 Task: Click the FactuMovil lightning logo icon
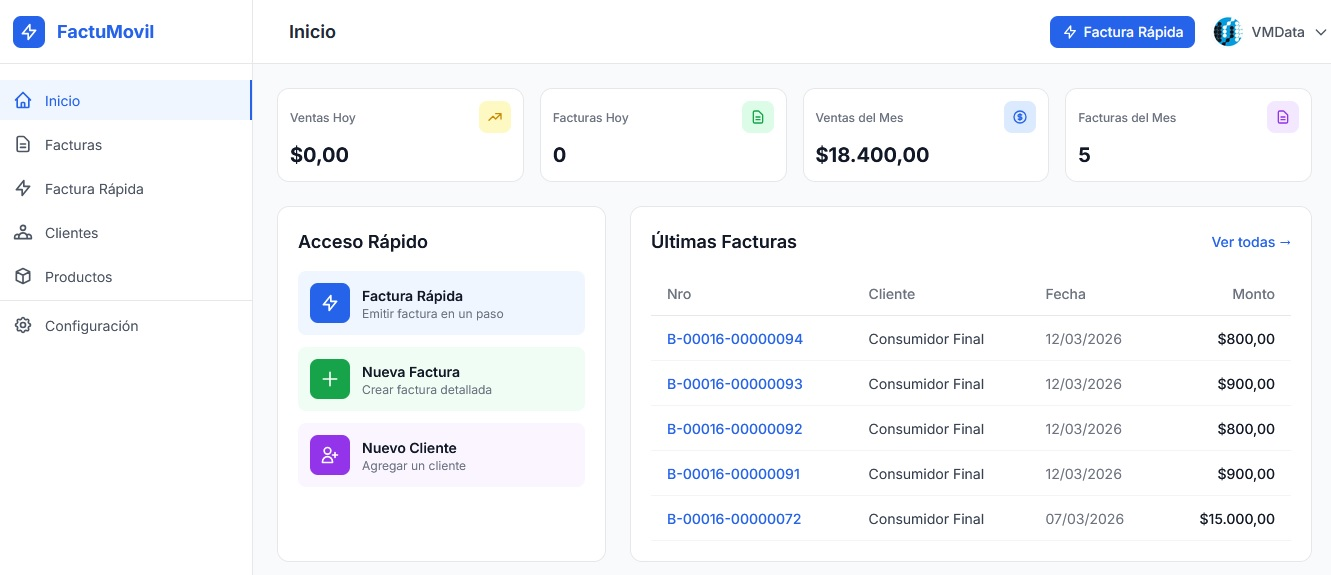(29, 32)
